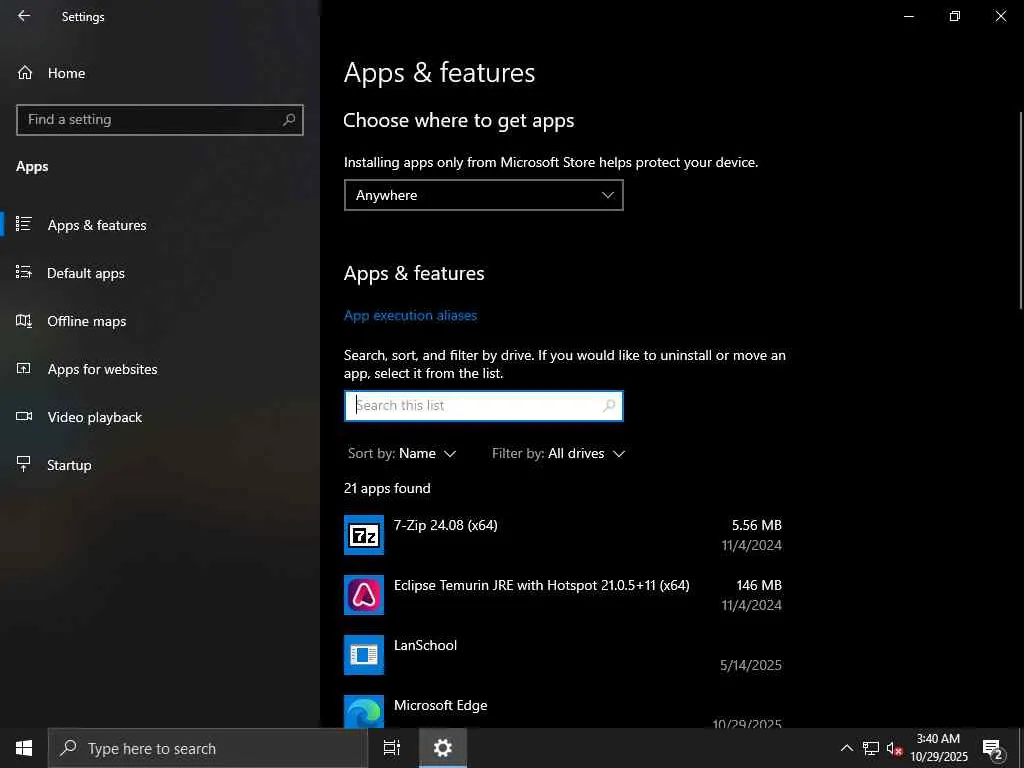The width and height of the screenshot is (1024, 768).
Task: Open Video playback settings
Action: (x=94, y=417)
